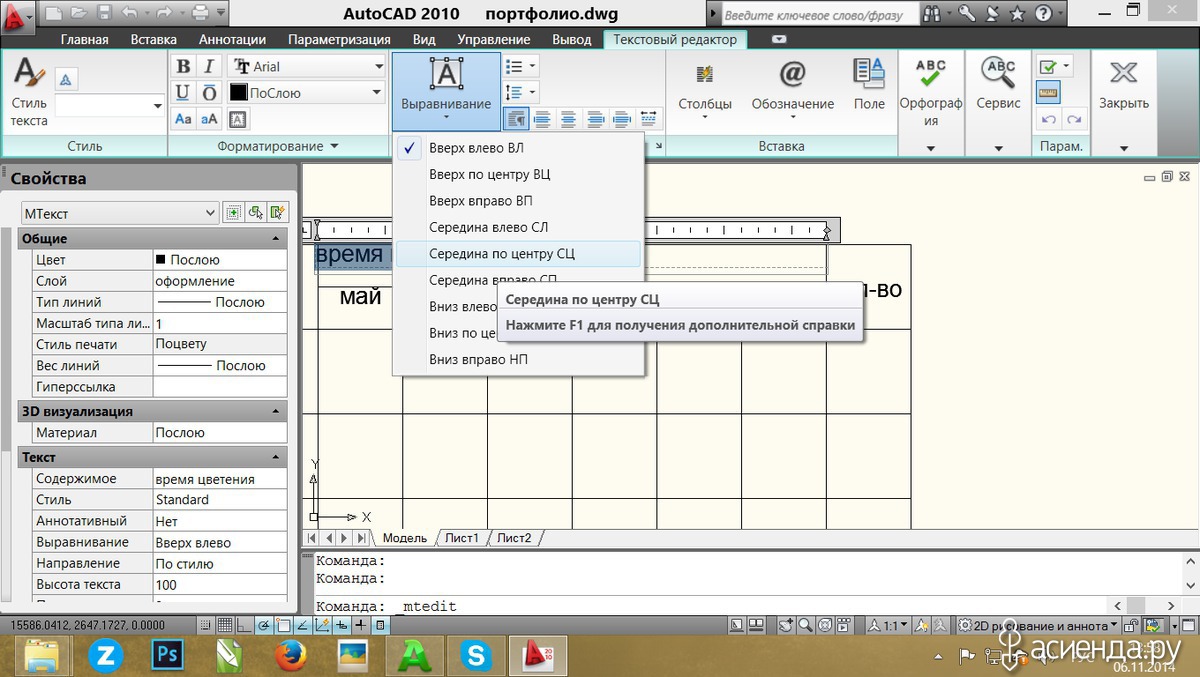Image resolution: width=1200 pixels, height=677 pixels.
Task: Open bullets and numbering dropdown
Action: point(521,67)
